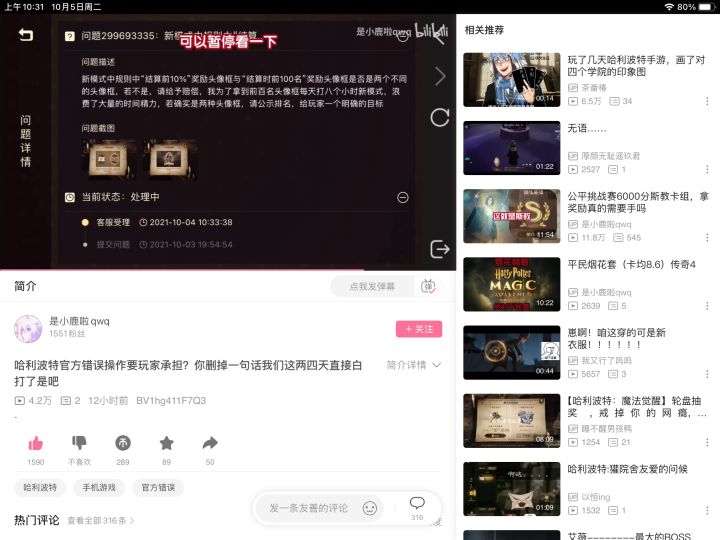The image size is (720, 540).
Task: Open 惠啊！咱这穿的可是新衣服 video thumbnail
Action: (x=512, y=353)
